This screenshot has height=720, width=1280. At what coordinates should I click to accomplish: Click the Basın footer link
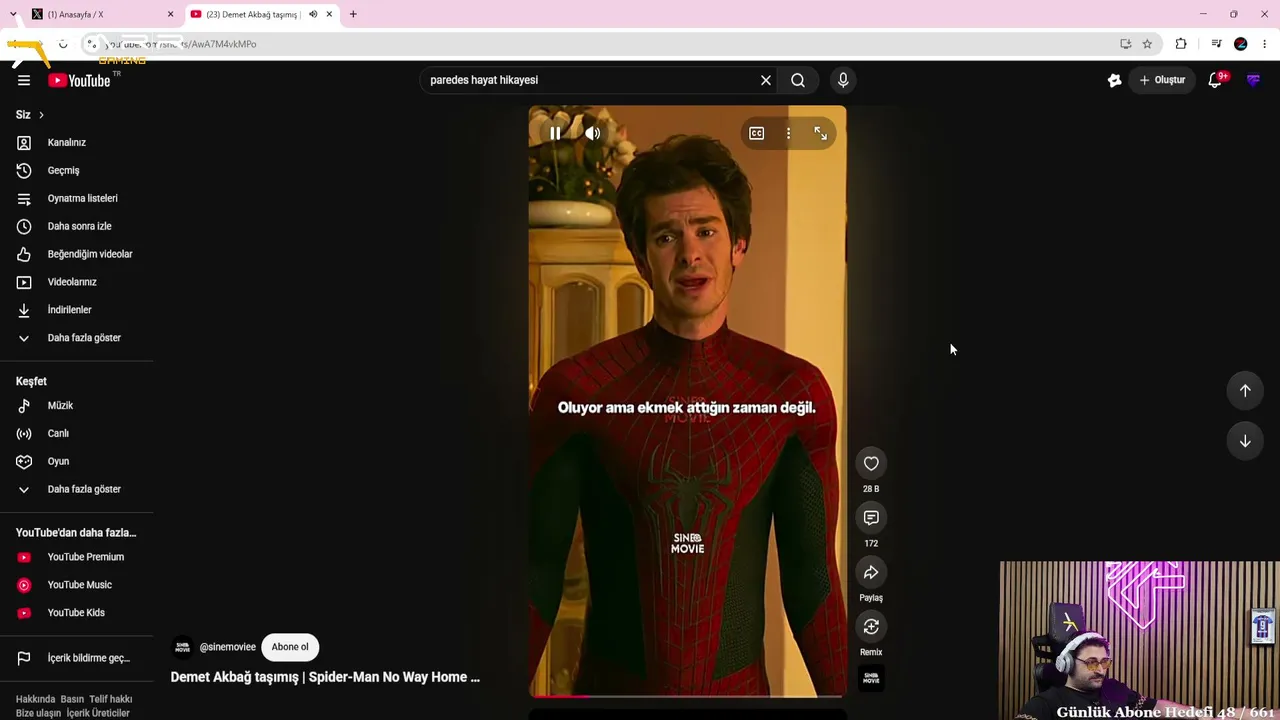[72, 699]
